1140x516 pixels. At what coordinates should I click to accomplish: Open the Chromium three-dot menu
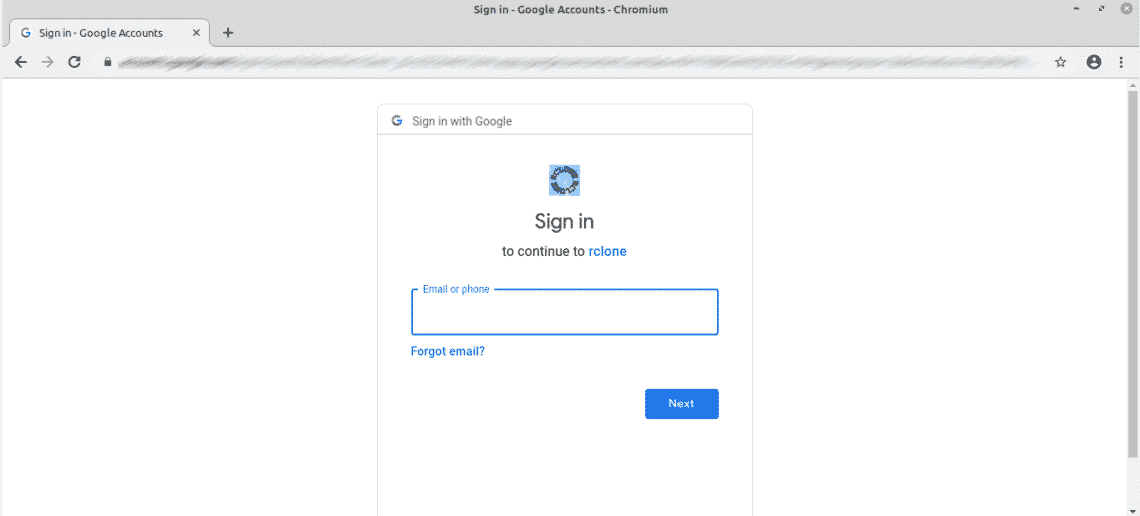tap(1122, 63)
